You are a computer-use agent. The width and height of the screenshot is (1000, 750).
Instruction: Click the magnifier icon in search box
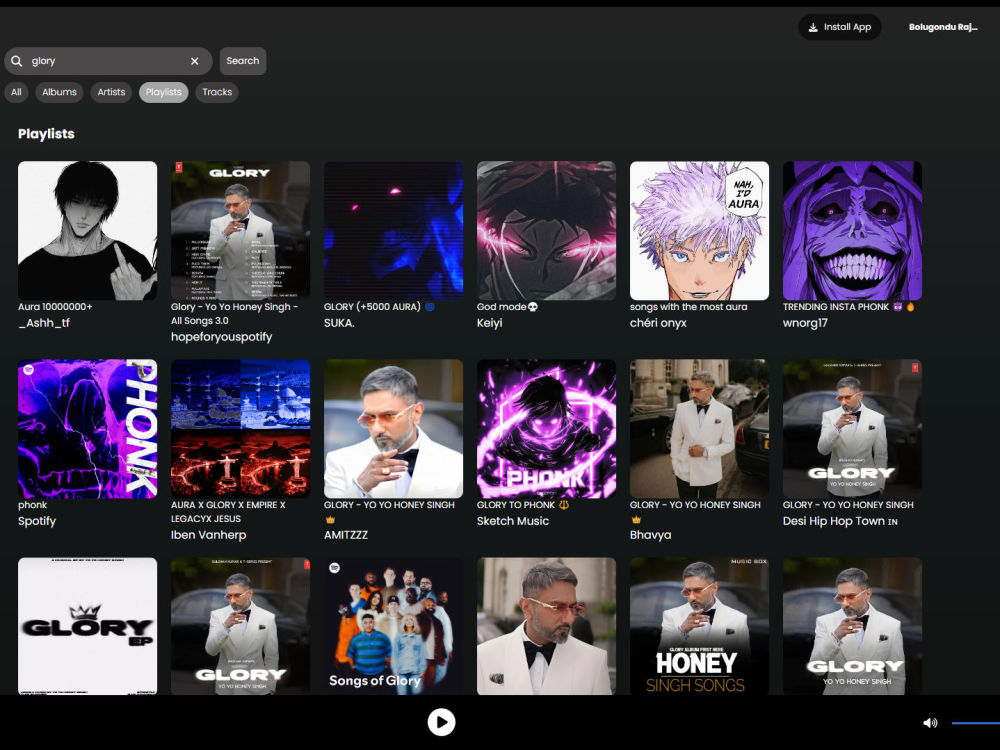(17, 61)
